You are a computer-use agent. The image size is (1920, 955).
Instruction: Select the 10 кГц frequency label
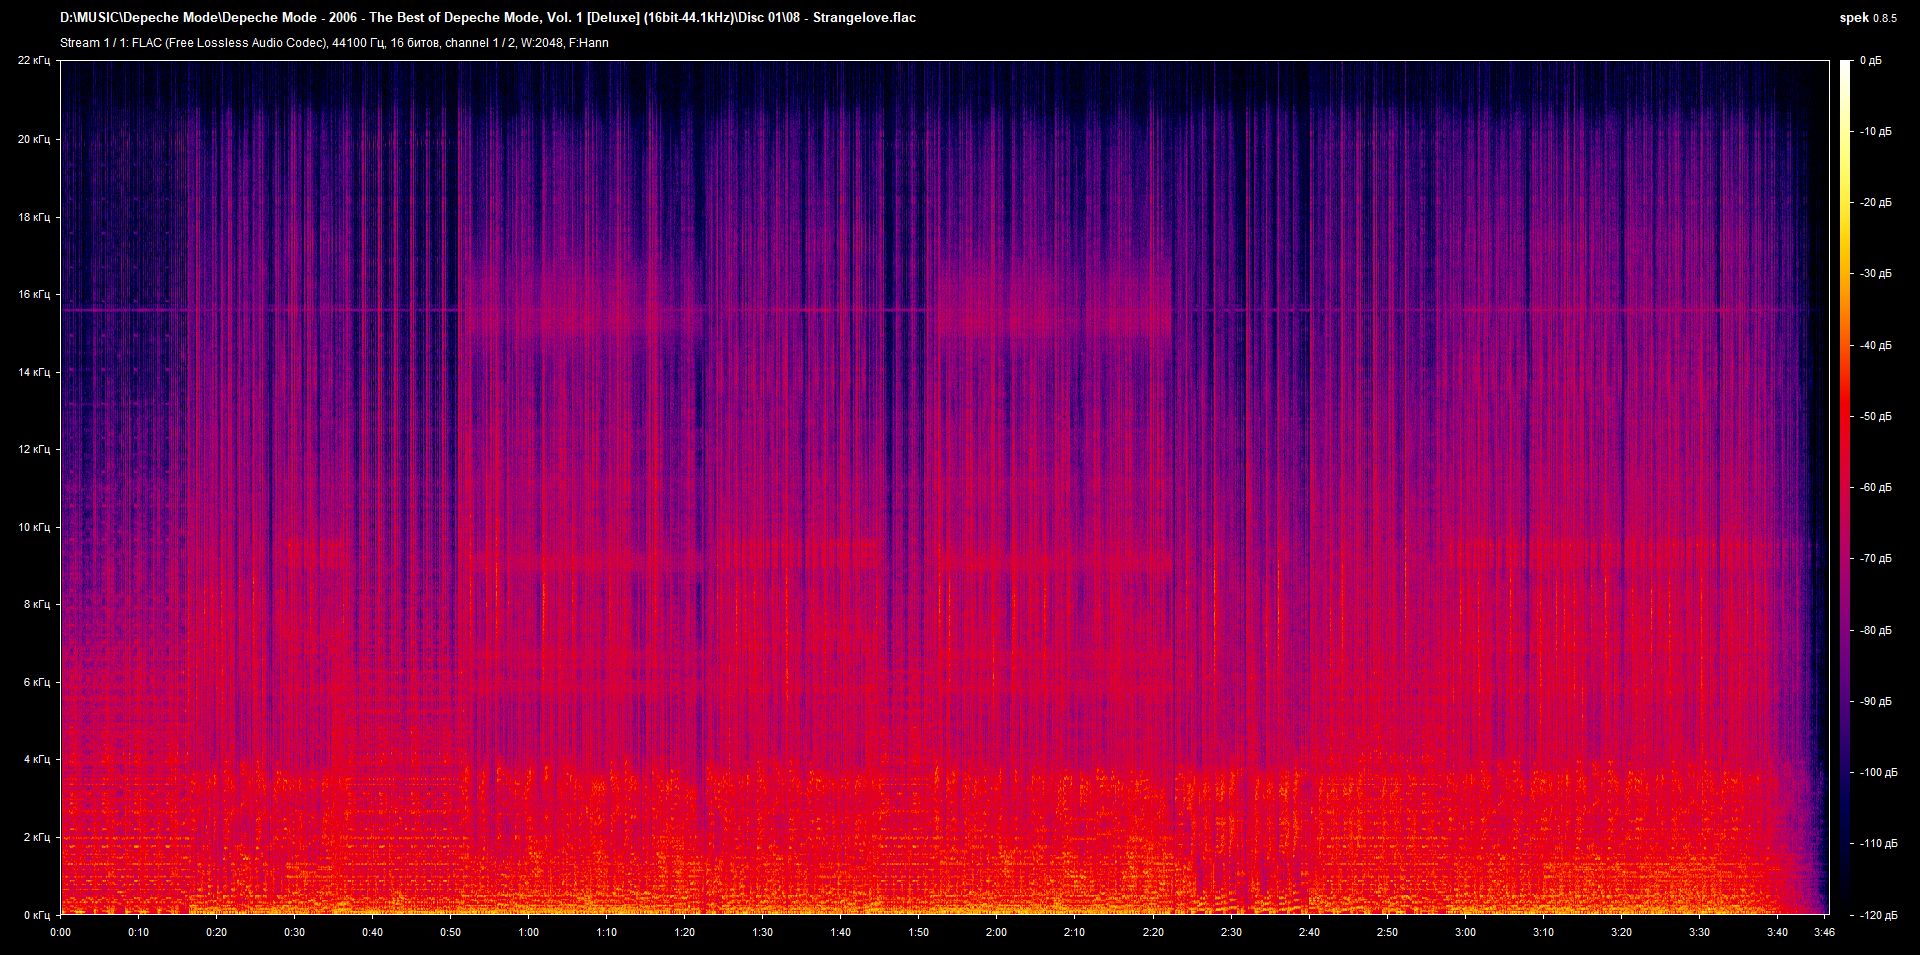(34, 527)
